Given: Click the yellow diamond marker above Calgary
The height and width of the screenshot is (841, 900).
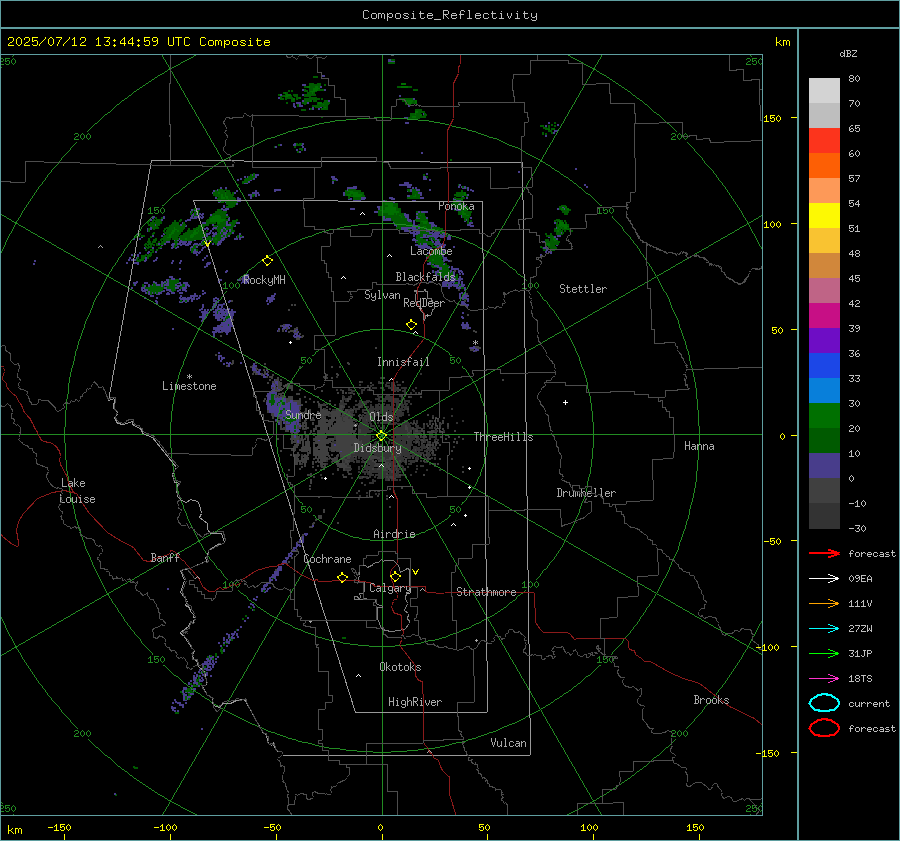Looking at the screenshot, I should point(395,576).
